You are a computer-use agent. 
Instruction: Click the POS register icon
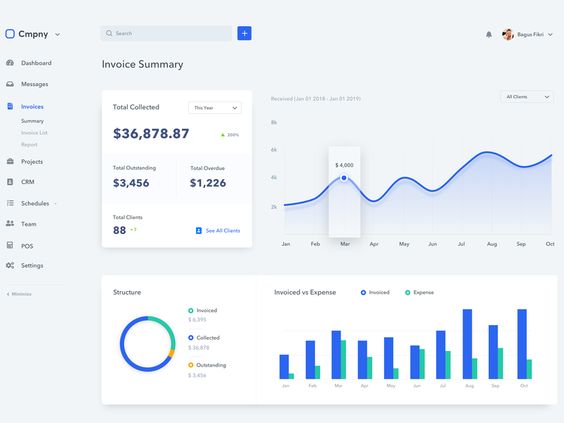pyautogui.click(x=10, y=245)
